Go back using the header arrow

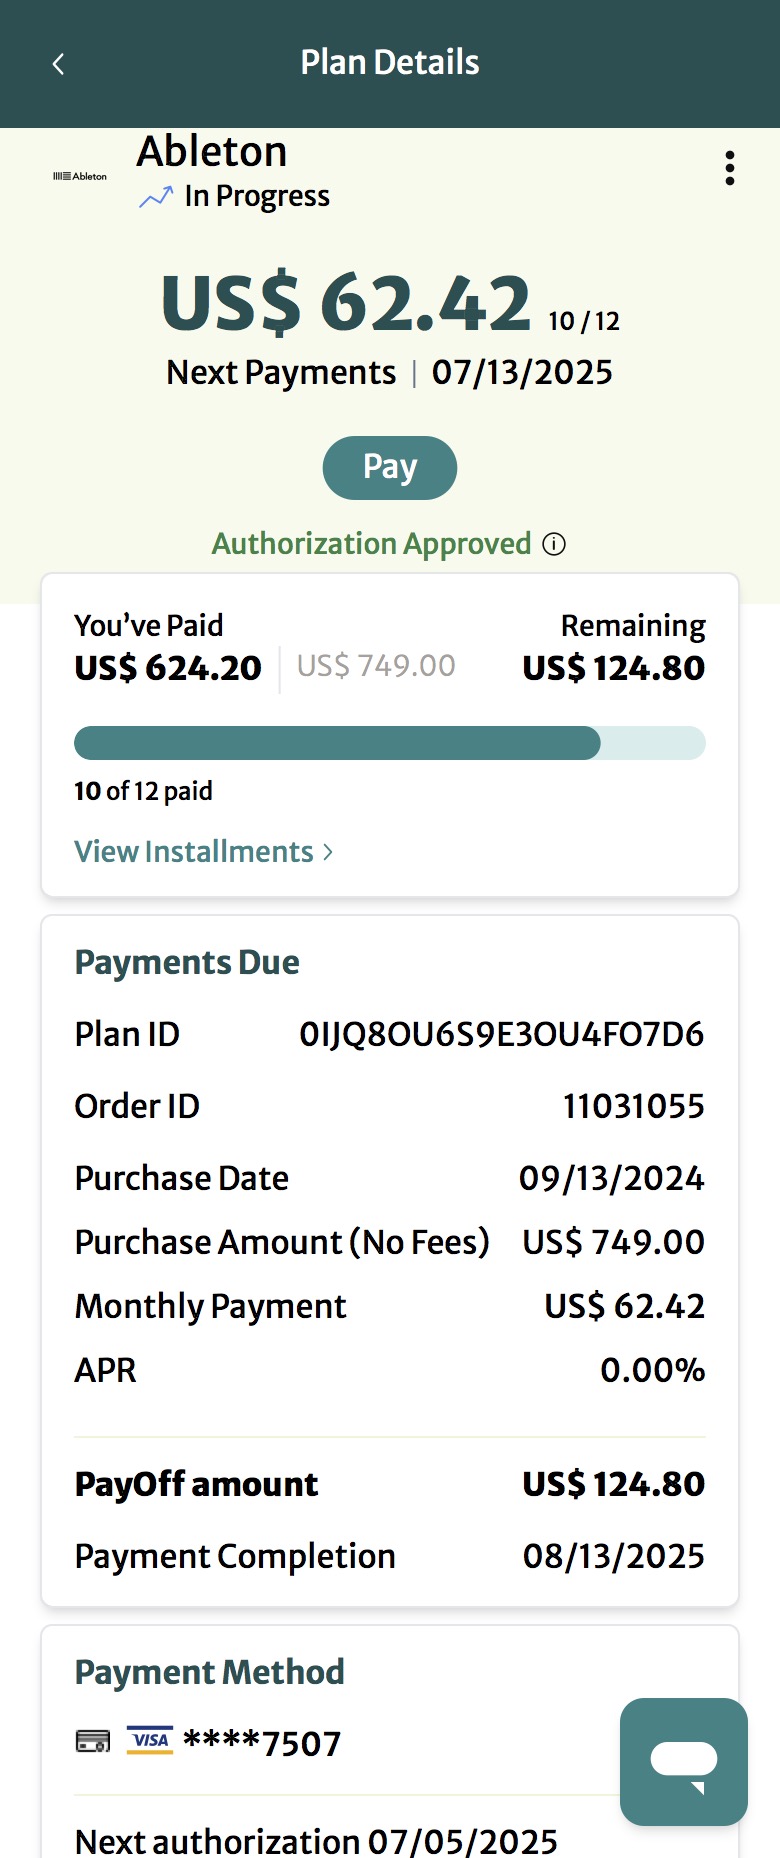(58, 64)
